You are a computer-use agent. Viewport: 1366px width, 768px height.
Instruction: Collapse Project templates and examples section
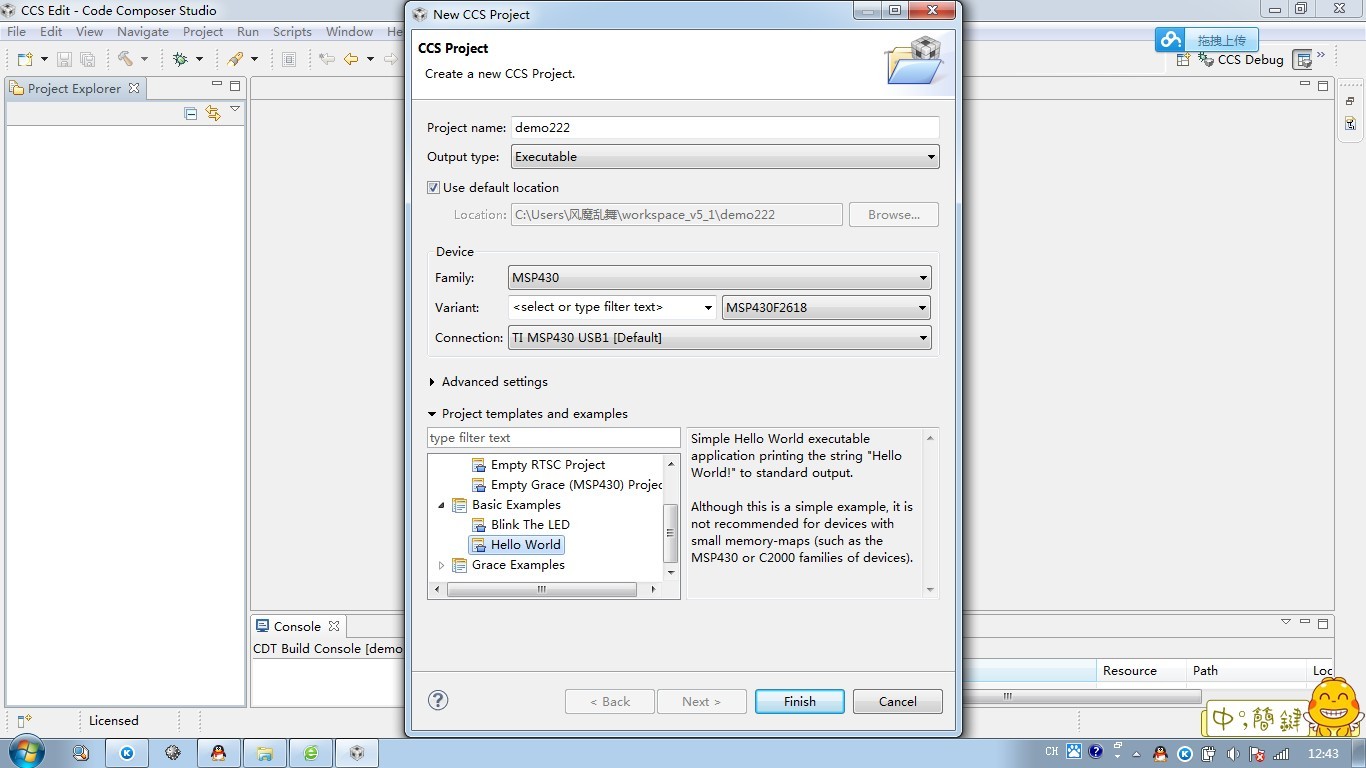[432, 414]
